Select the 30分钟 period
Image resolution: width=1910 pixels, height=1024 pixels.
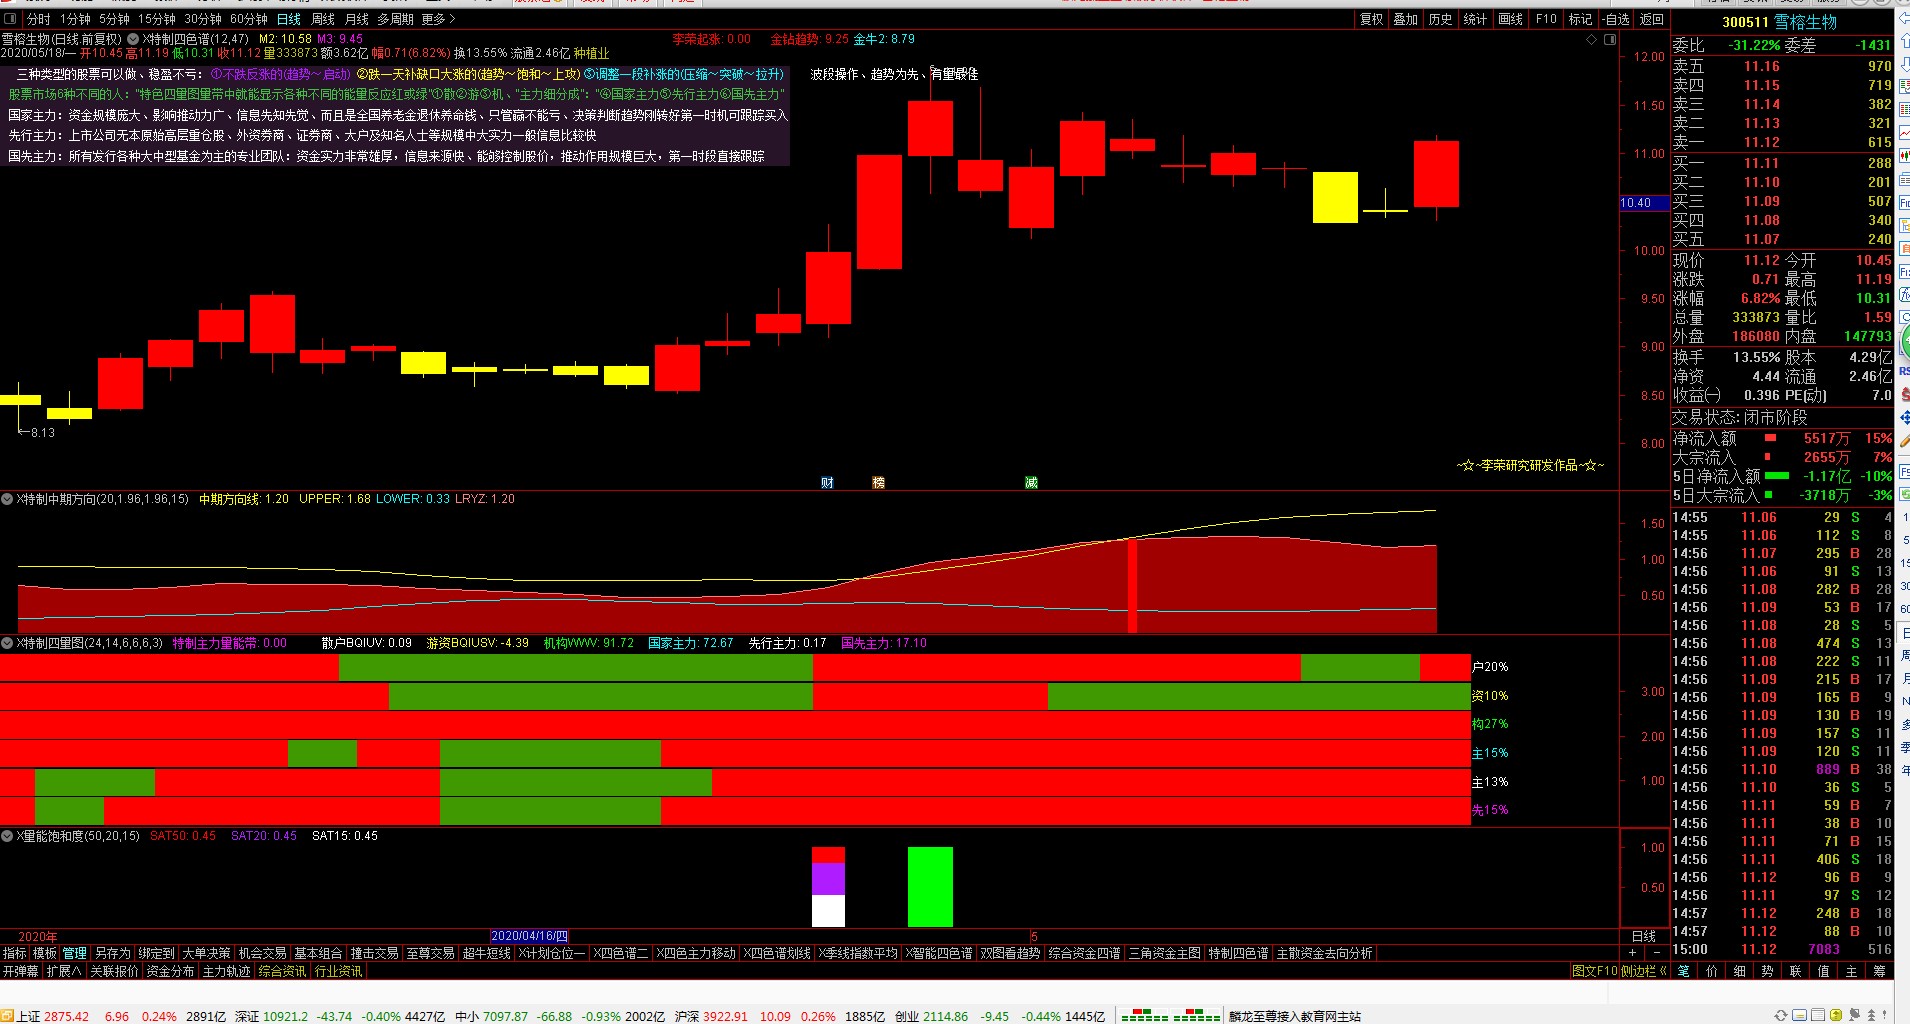tap(203, 19)
